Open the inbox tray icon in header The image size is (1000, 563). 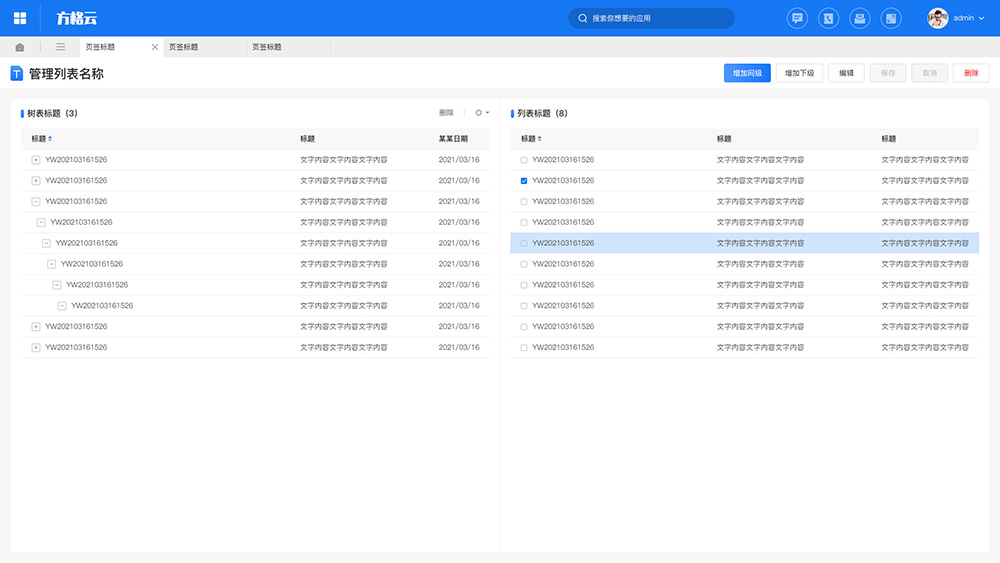859,18
